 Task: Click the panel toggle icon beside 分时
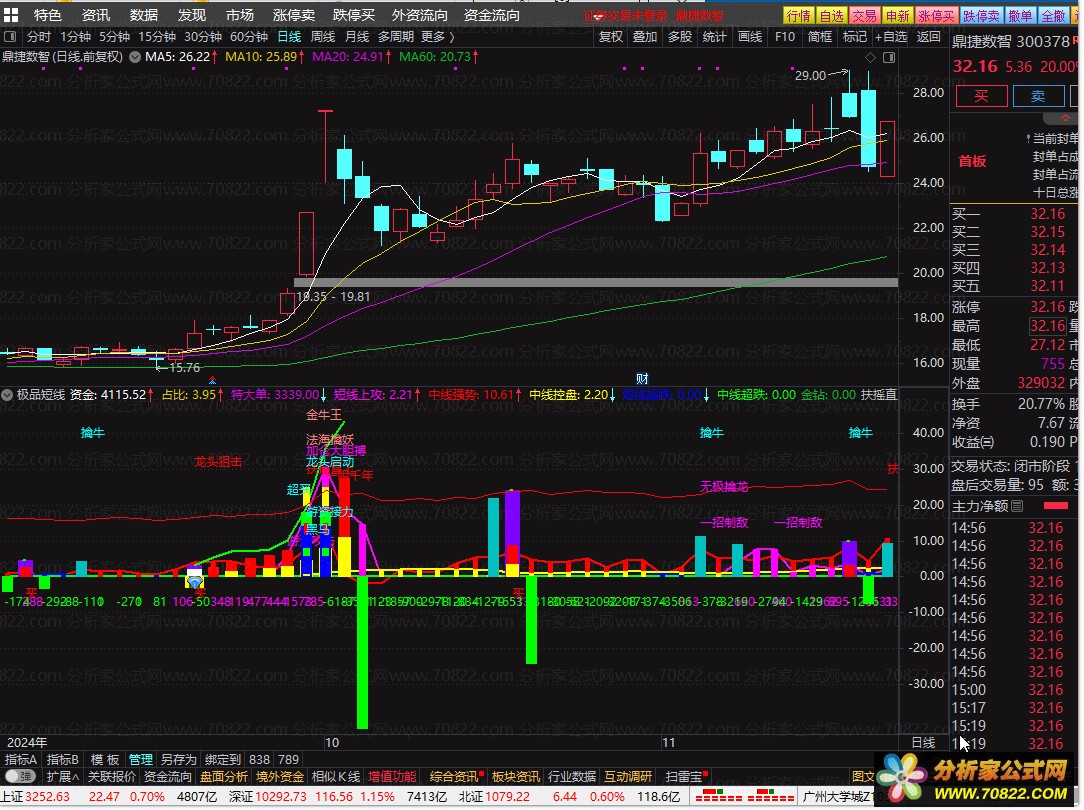[10, 37]
